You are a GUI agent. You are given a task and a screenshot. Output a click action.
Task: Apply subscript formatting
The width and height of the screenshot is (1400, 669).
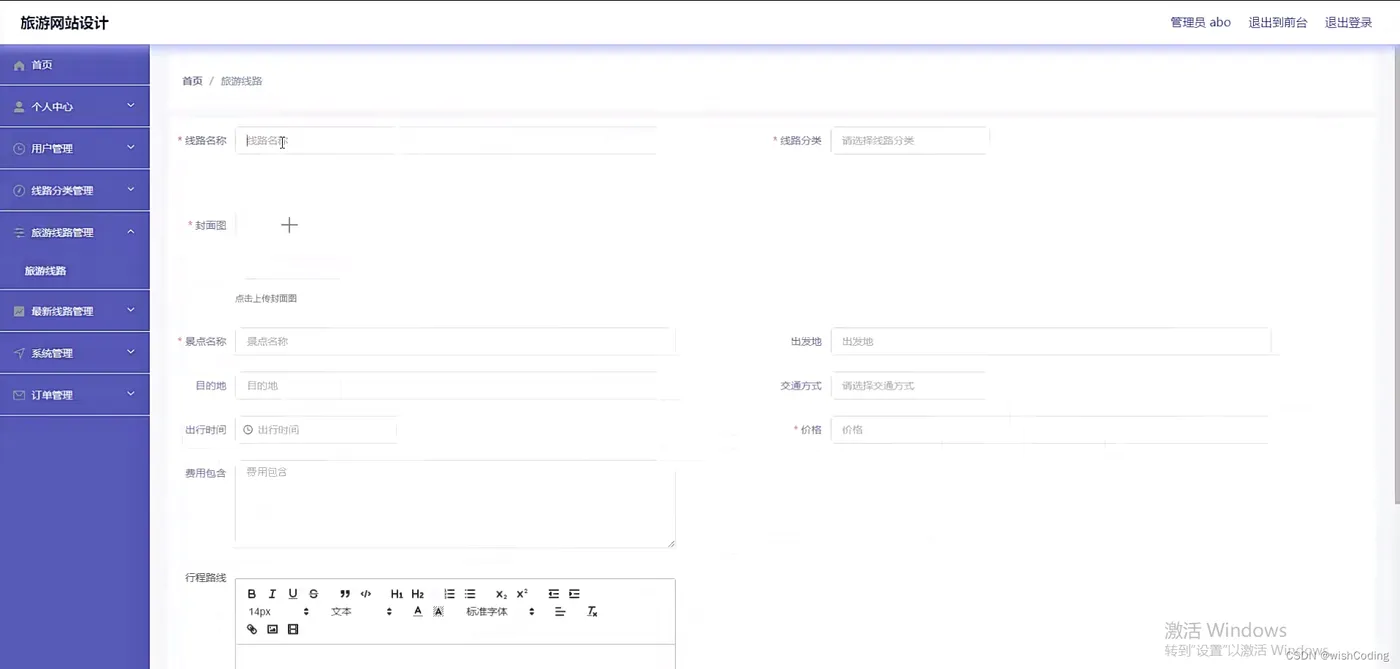(x=501, y=594)
